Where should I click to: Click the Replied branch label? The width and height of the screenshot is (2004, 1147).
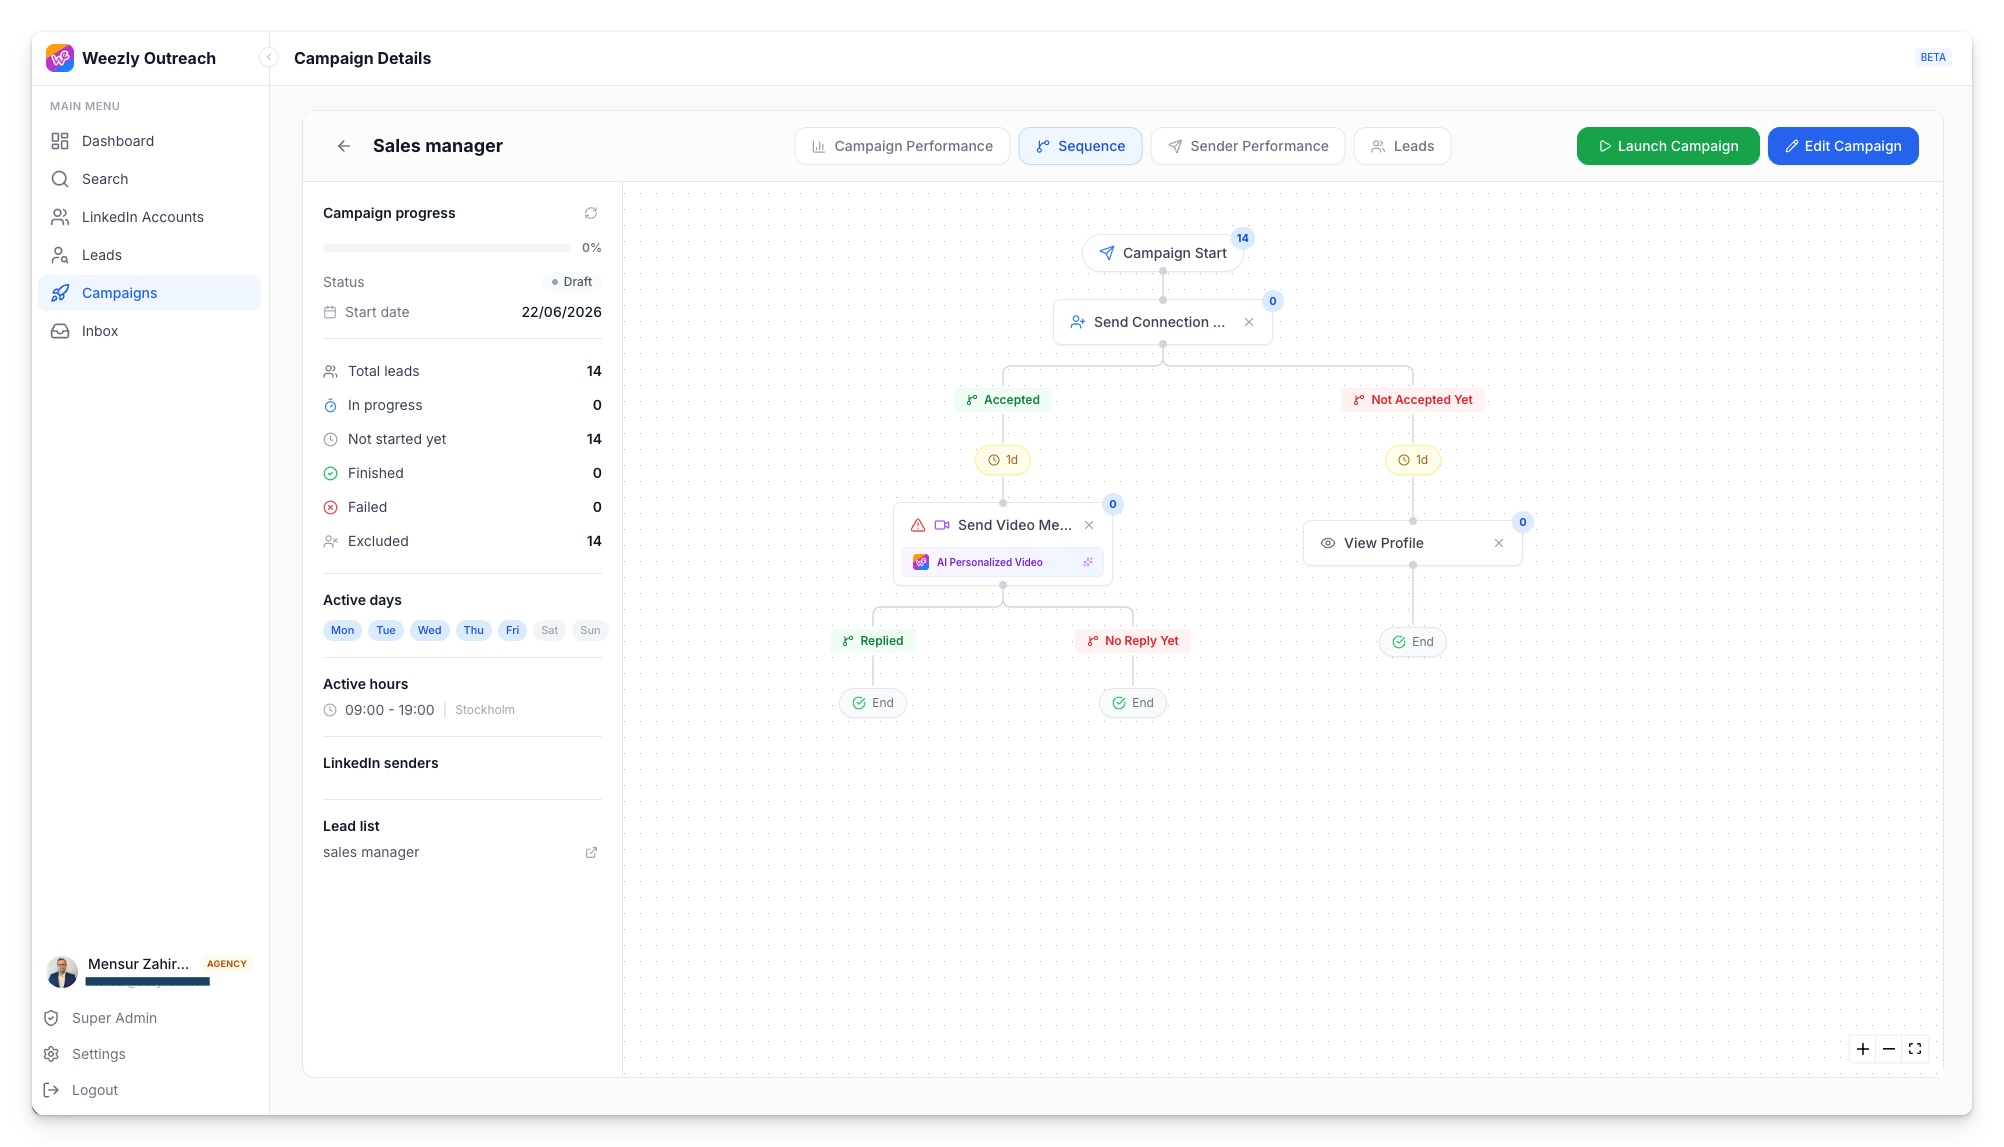click(873, 641)
